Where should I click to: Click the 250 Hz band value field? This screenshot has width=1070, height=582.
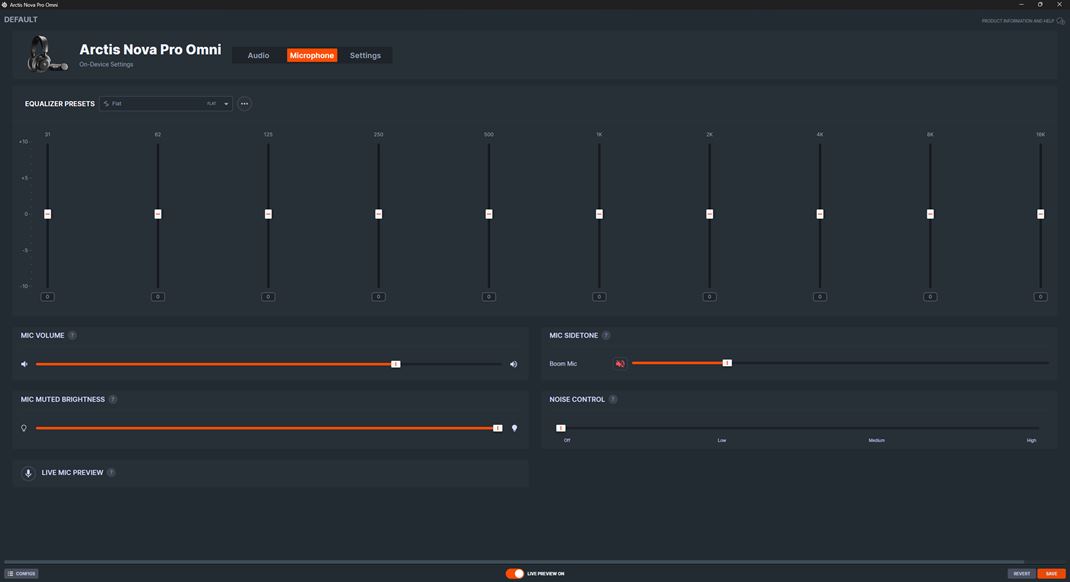379,297
